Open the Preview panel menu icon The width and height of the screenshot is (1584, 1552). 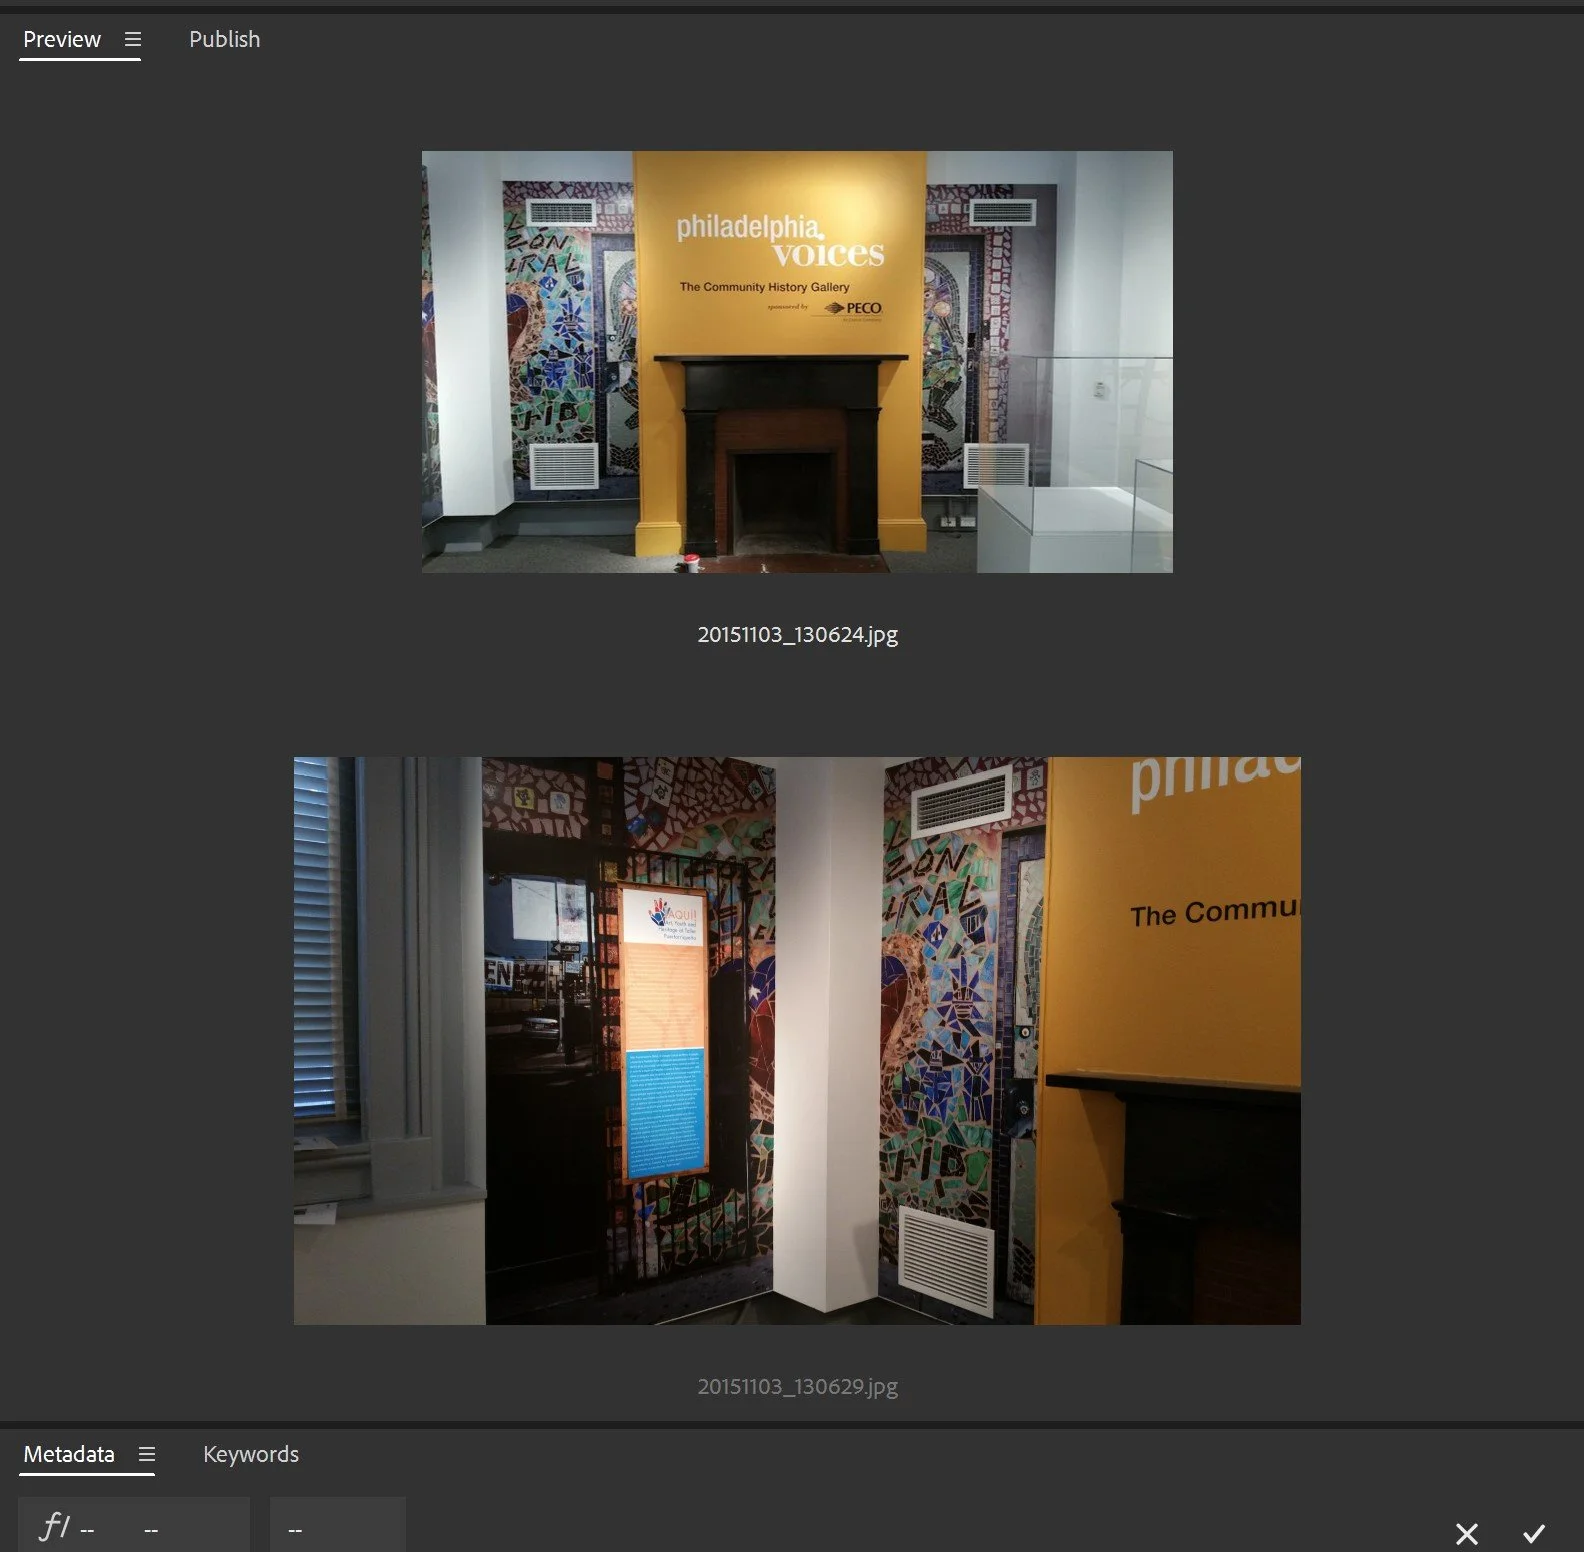(133, 39)
